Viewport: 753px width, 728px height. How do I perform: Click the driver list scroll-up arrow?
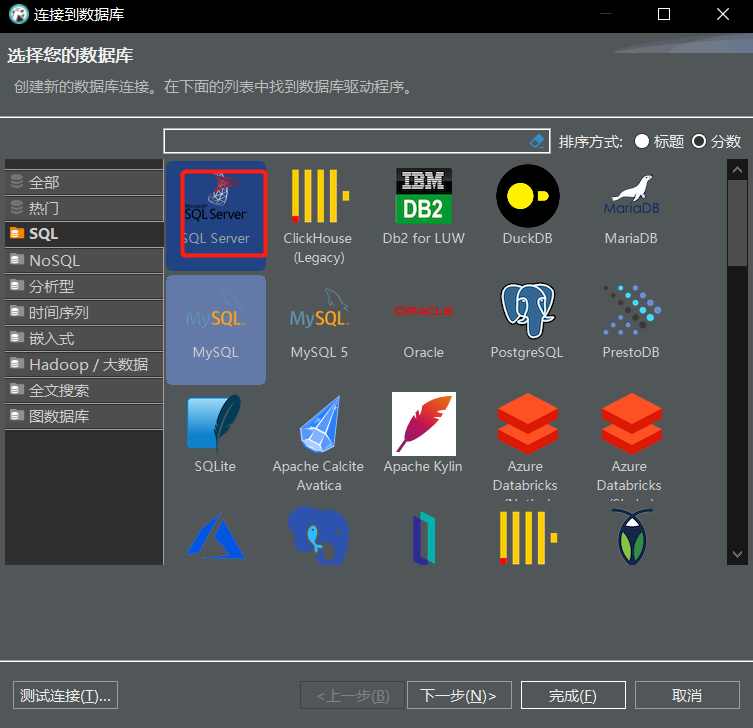(737, 170)
